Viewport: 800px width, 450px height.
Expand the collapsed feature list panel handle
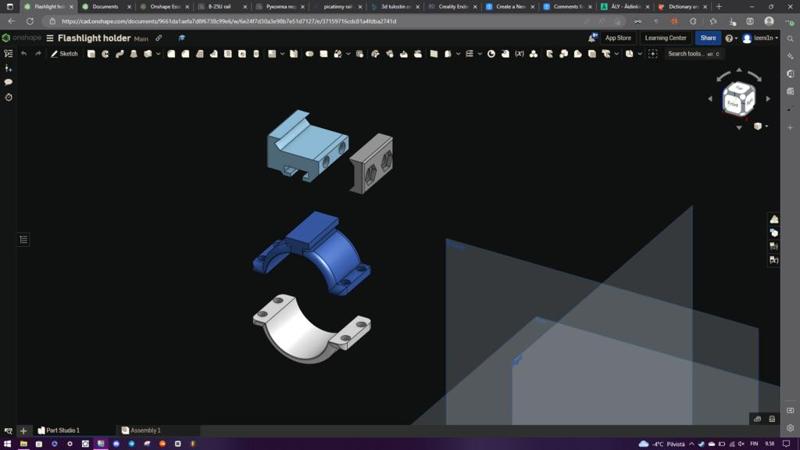click(x=23, y=240)
